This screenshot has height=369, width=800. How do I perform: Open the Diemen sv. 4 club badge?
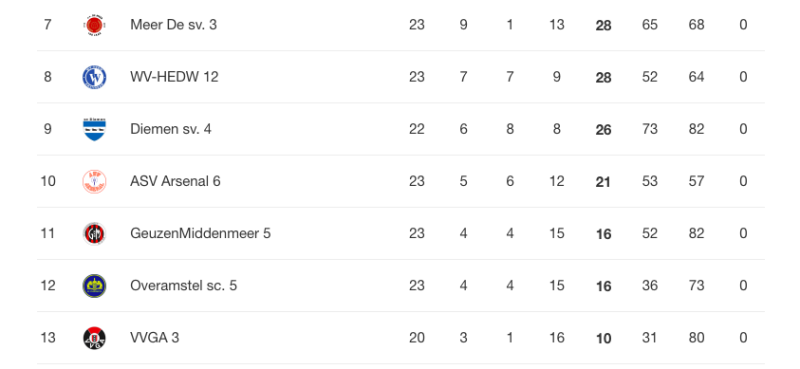[x=94, y=129]
